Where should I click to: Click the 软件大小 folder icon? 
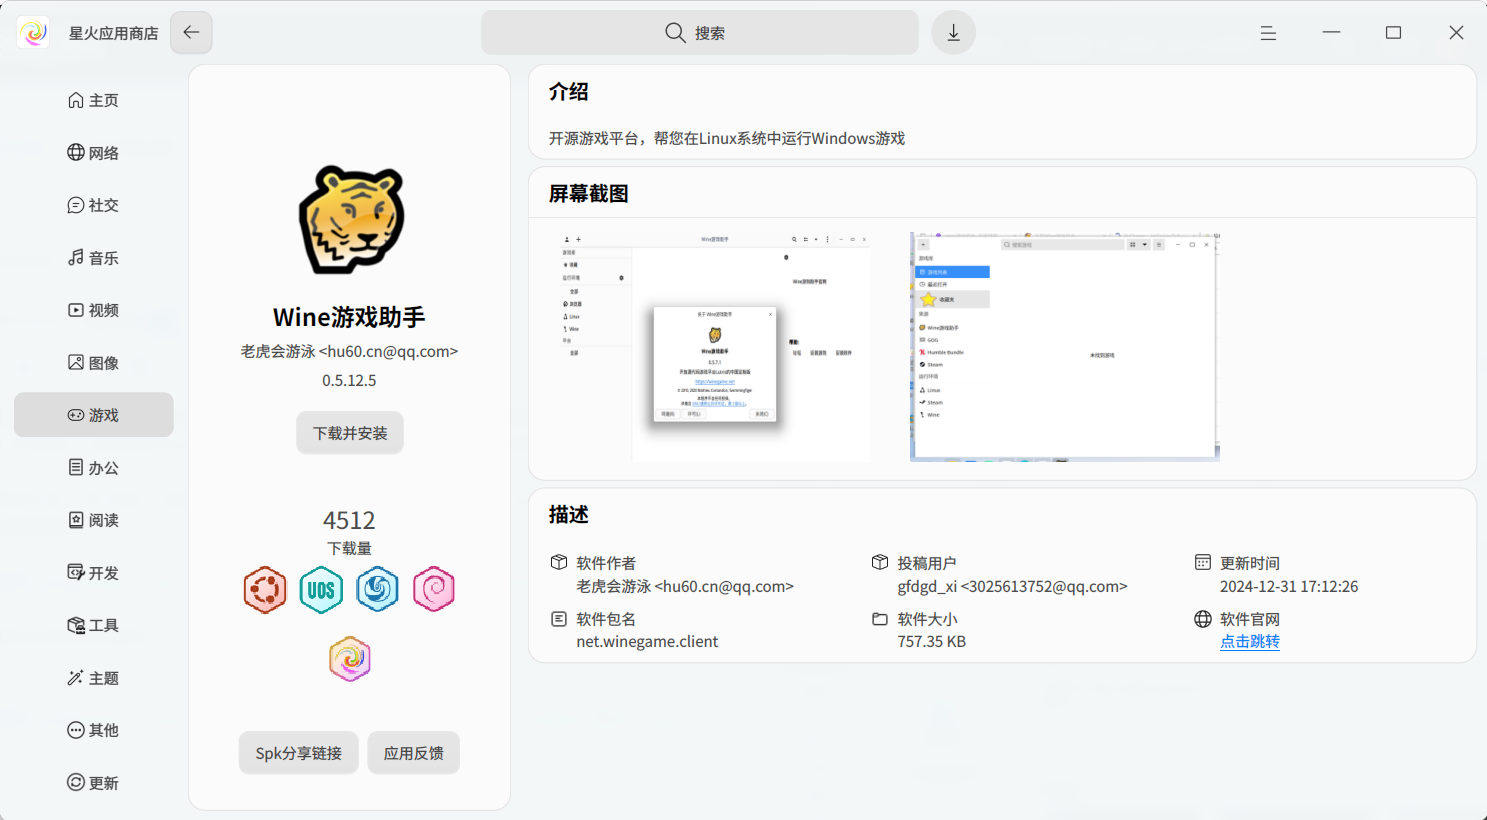pos(880,619)
